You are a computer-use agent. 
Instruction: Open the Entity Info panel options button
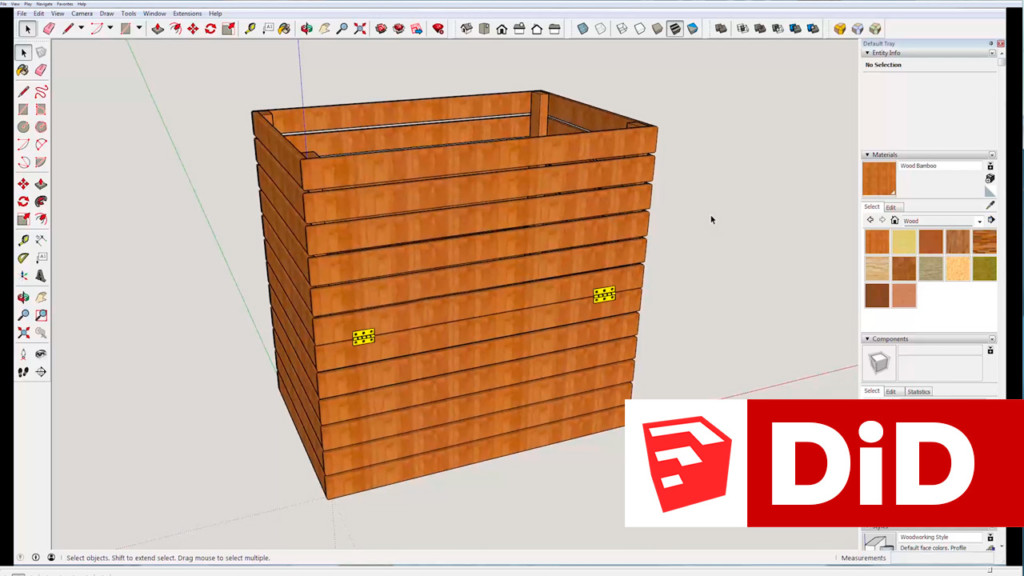[992, 53]
